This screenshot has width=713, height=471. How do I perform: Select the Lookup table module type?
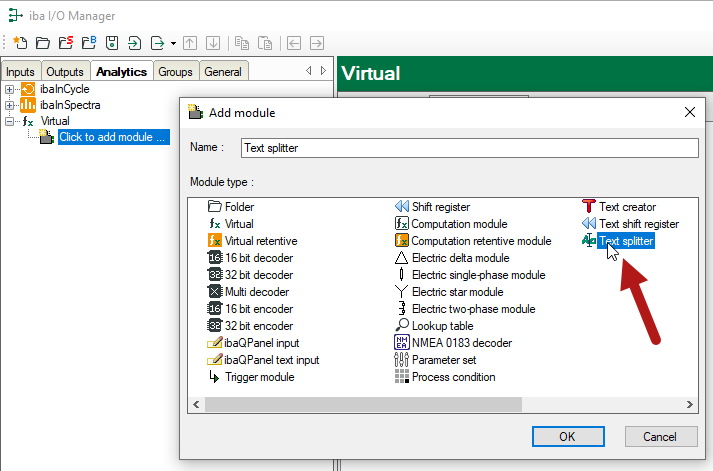coord(442,326)
